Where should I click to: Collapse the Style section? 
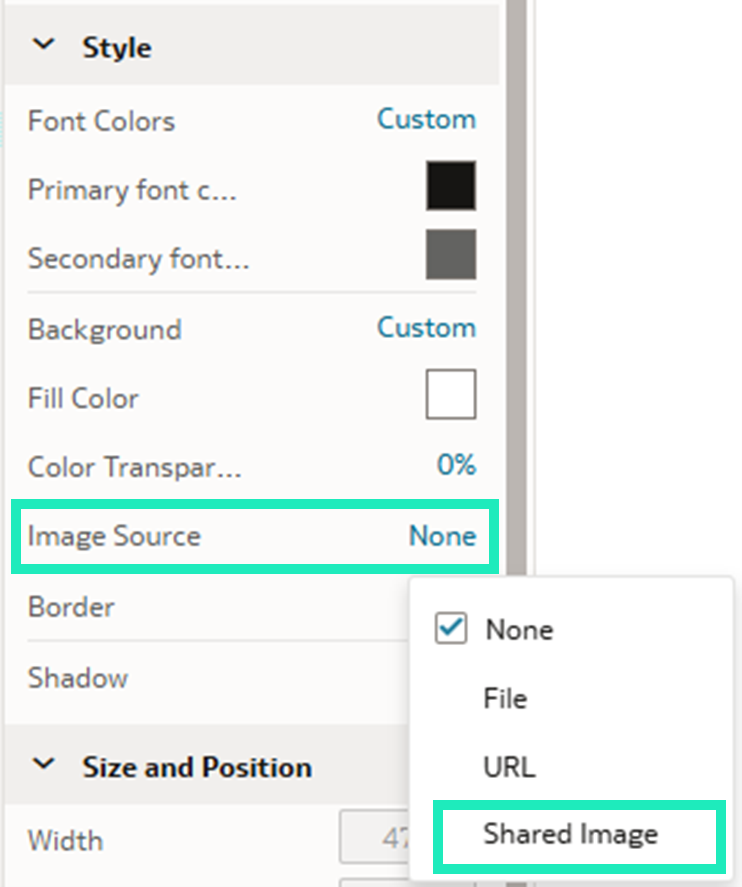[44, 45]
